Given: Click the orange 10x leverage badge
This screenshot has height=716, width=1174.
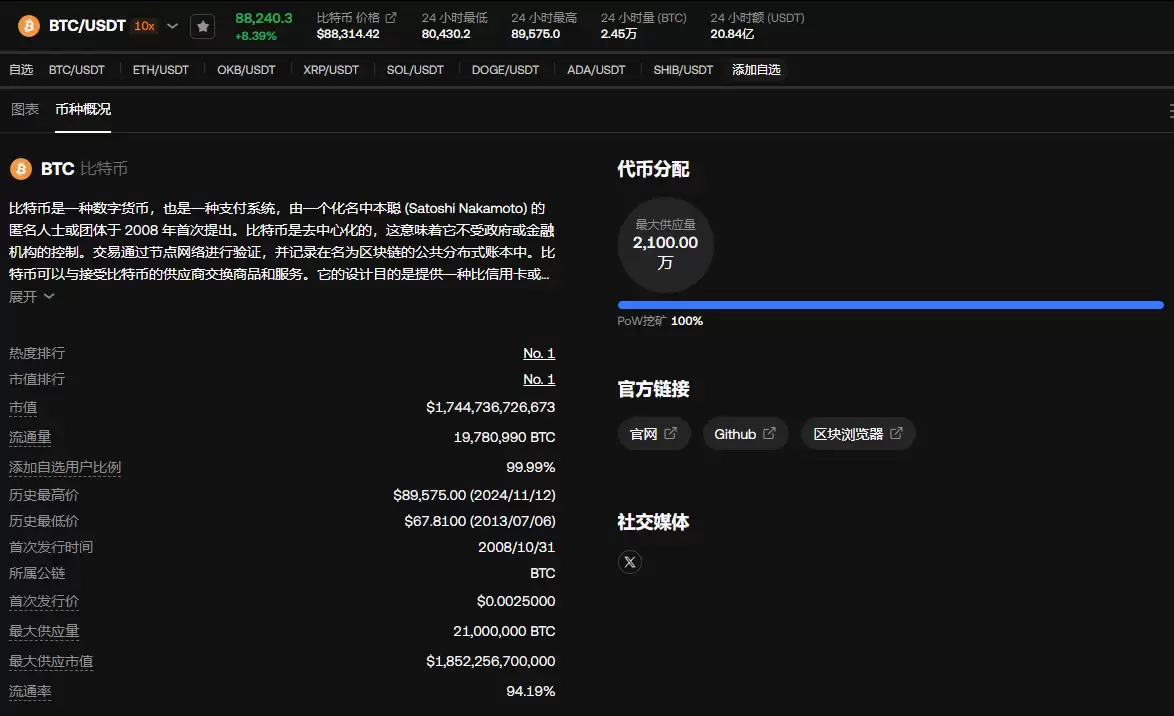Looking at the screenshot, I should coord(146,26).
